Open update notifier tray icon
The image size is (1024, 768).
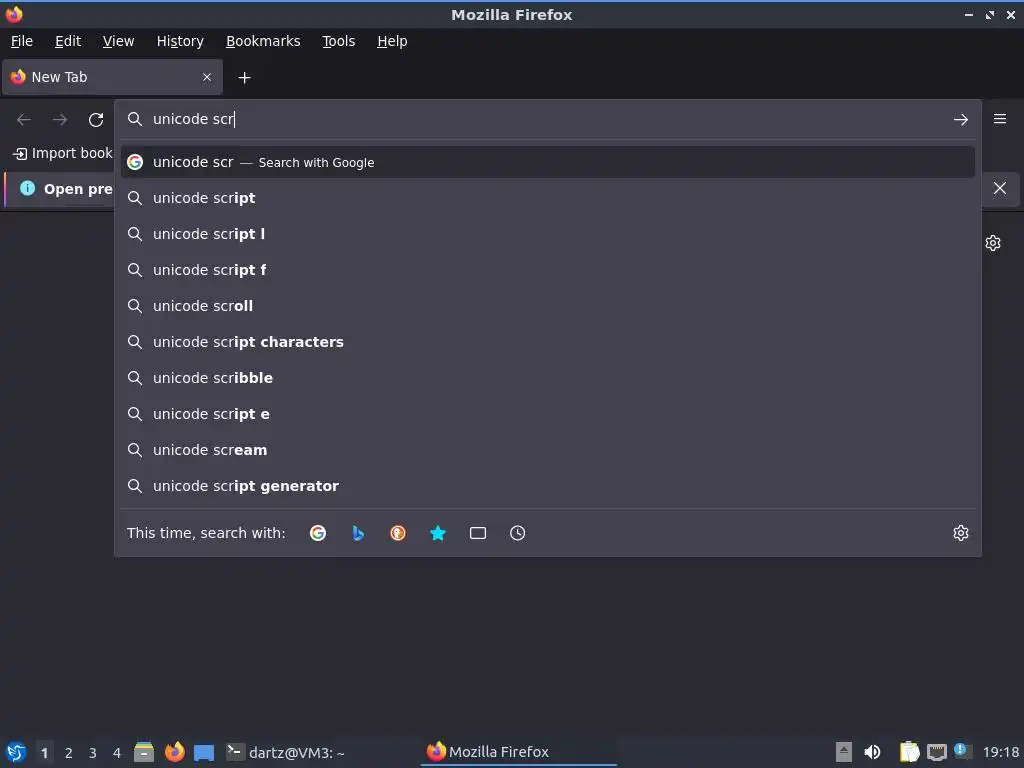pos(961,751)
